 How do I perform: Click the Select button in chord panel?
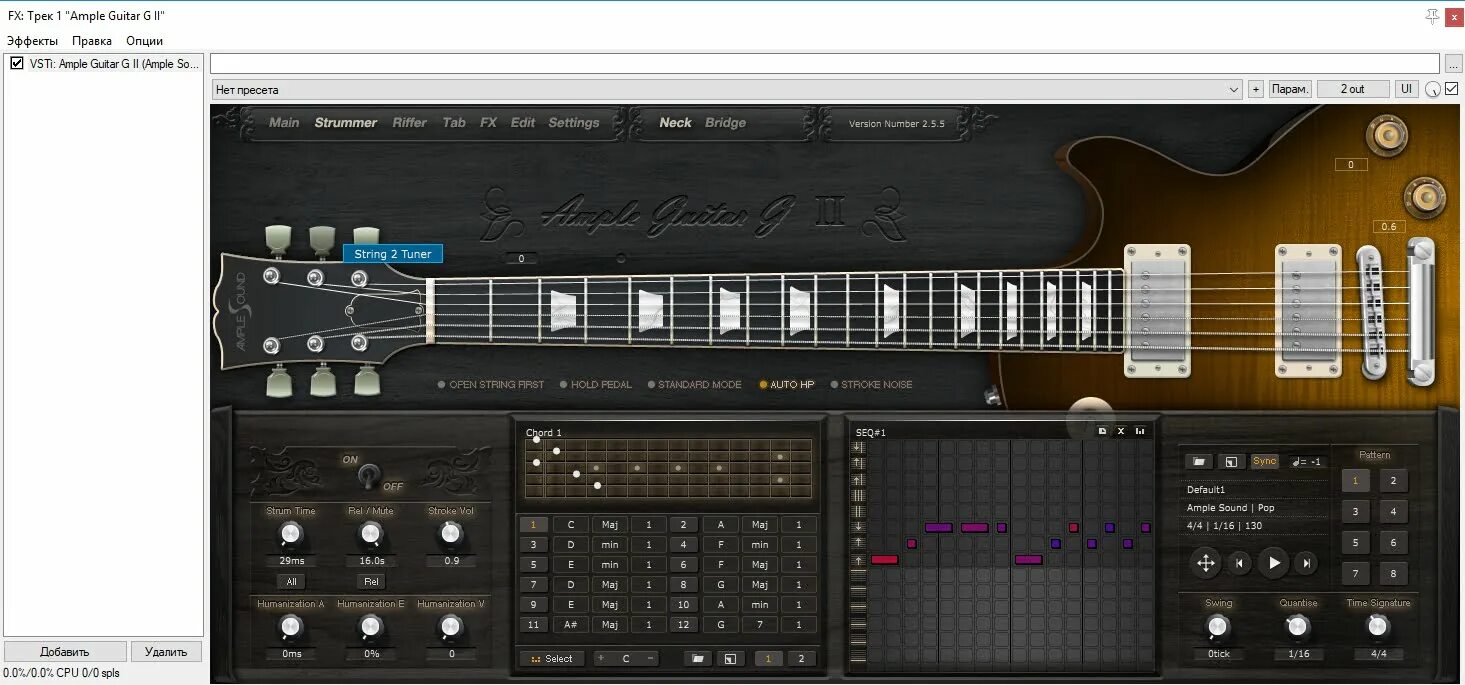pyautogui.click(x=552, y=658)
